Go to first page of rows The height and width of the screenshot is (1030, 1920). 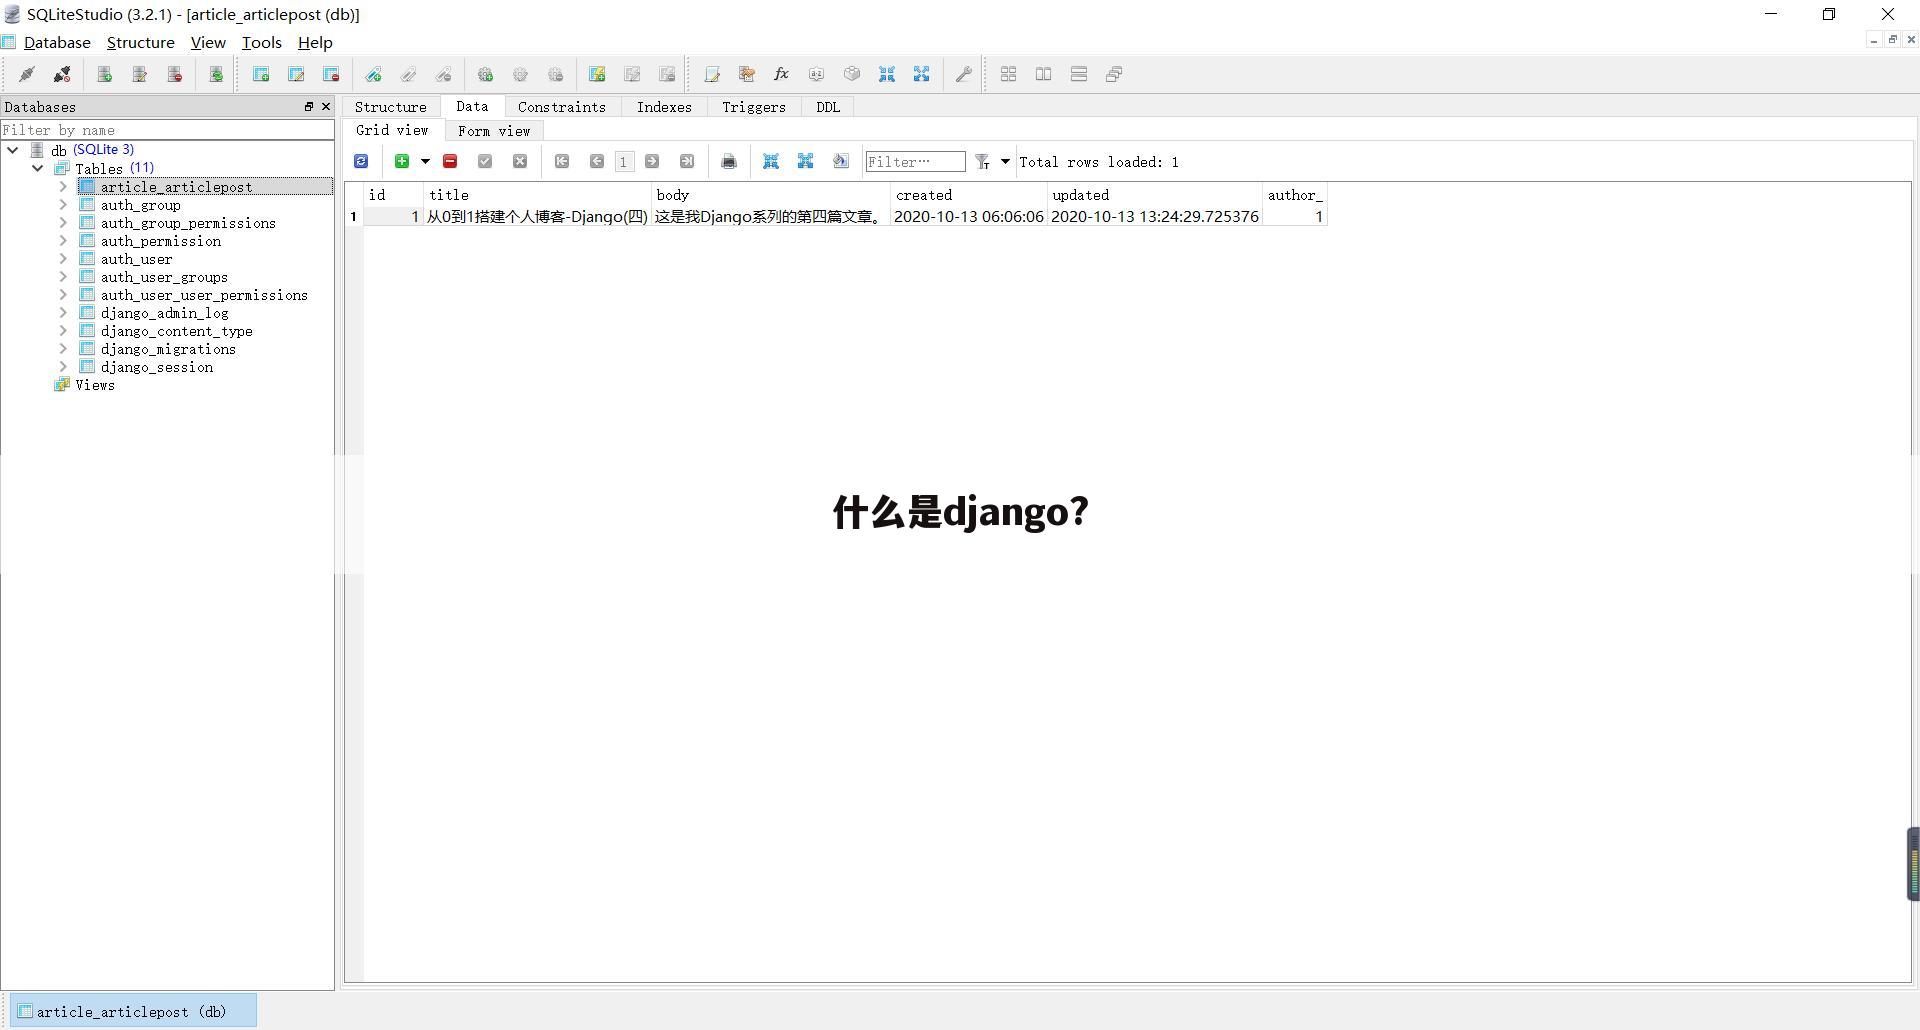click(x=562, y=161)
